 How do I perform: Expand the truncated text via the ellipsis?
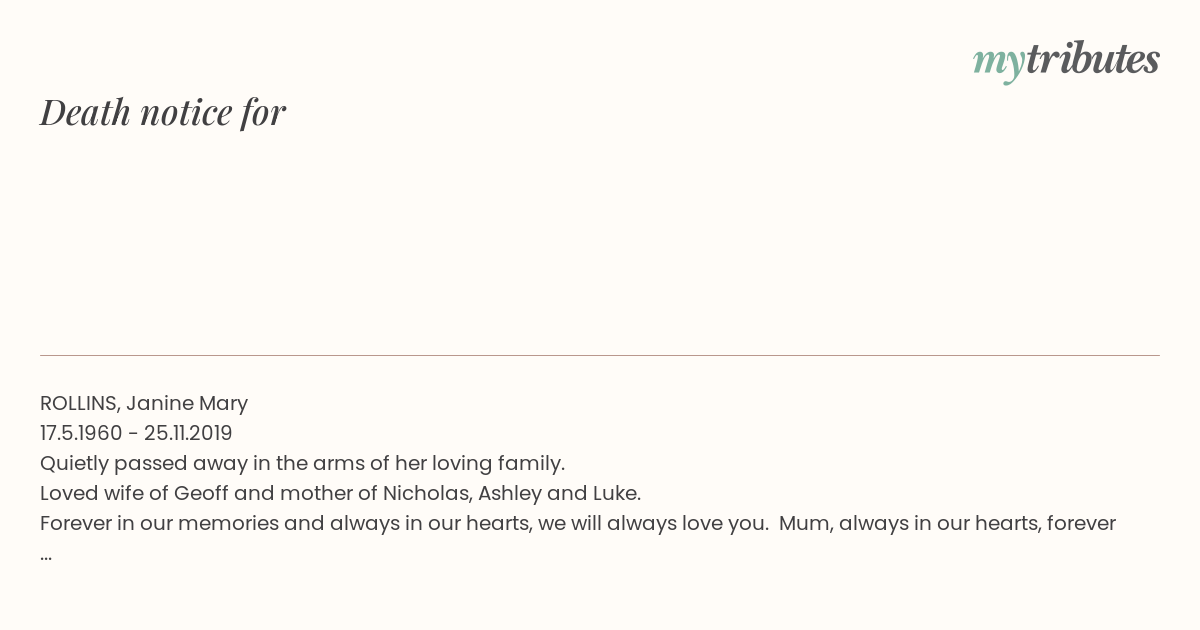[x=46, y=556]
